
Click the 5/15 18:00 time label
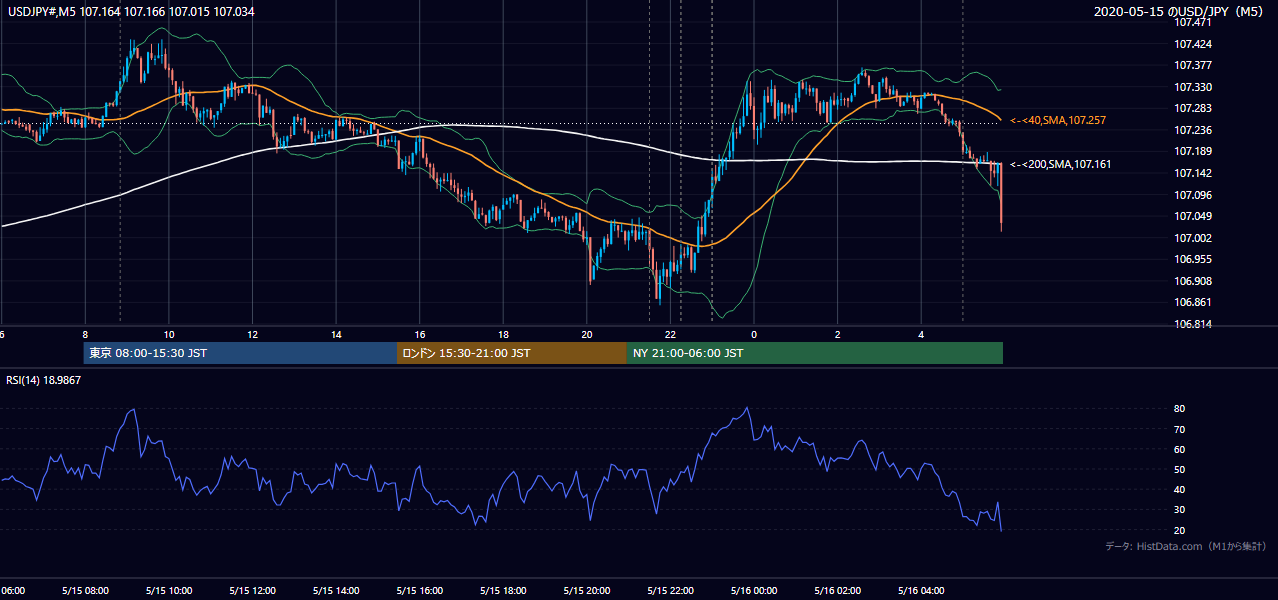click(x=503, y=591)
